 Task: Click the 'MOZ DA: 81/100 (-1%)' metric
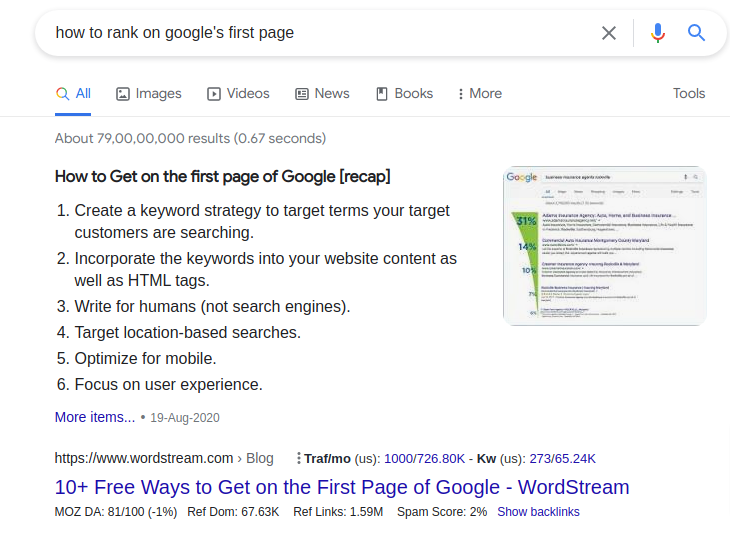coord(116,512)
